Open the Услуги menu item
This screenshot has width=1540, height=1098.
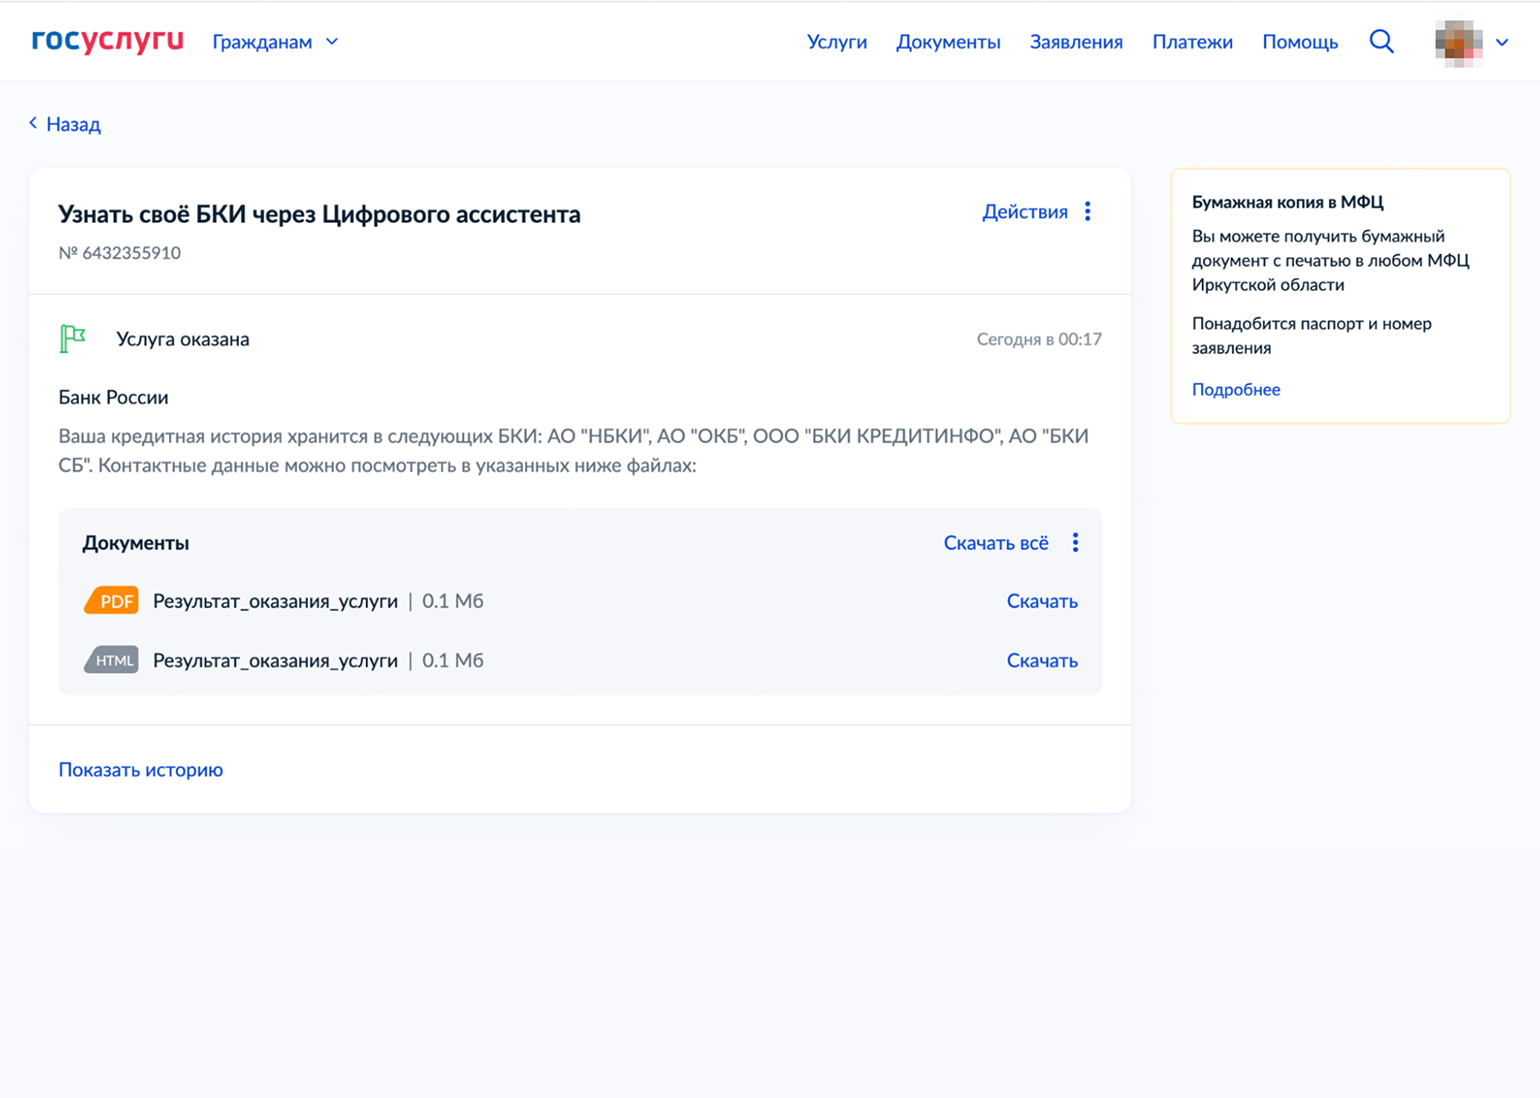(x=837, y=42)
